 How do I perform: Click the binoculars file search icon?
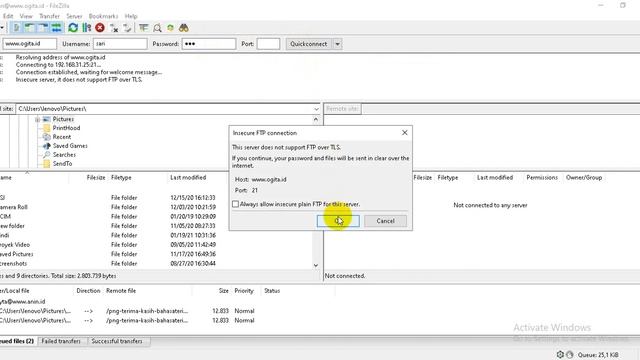184,28
